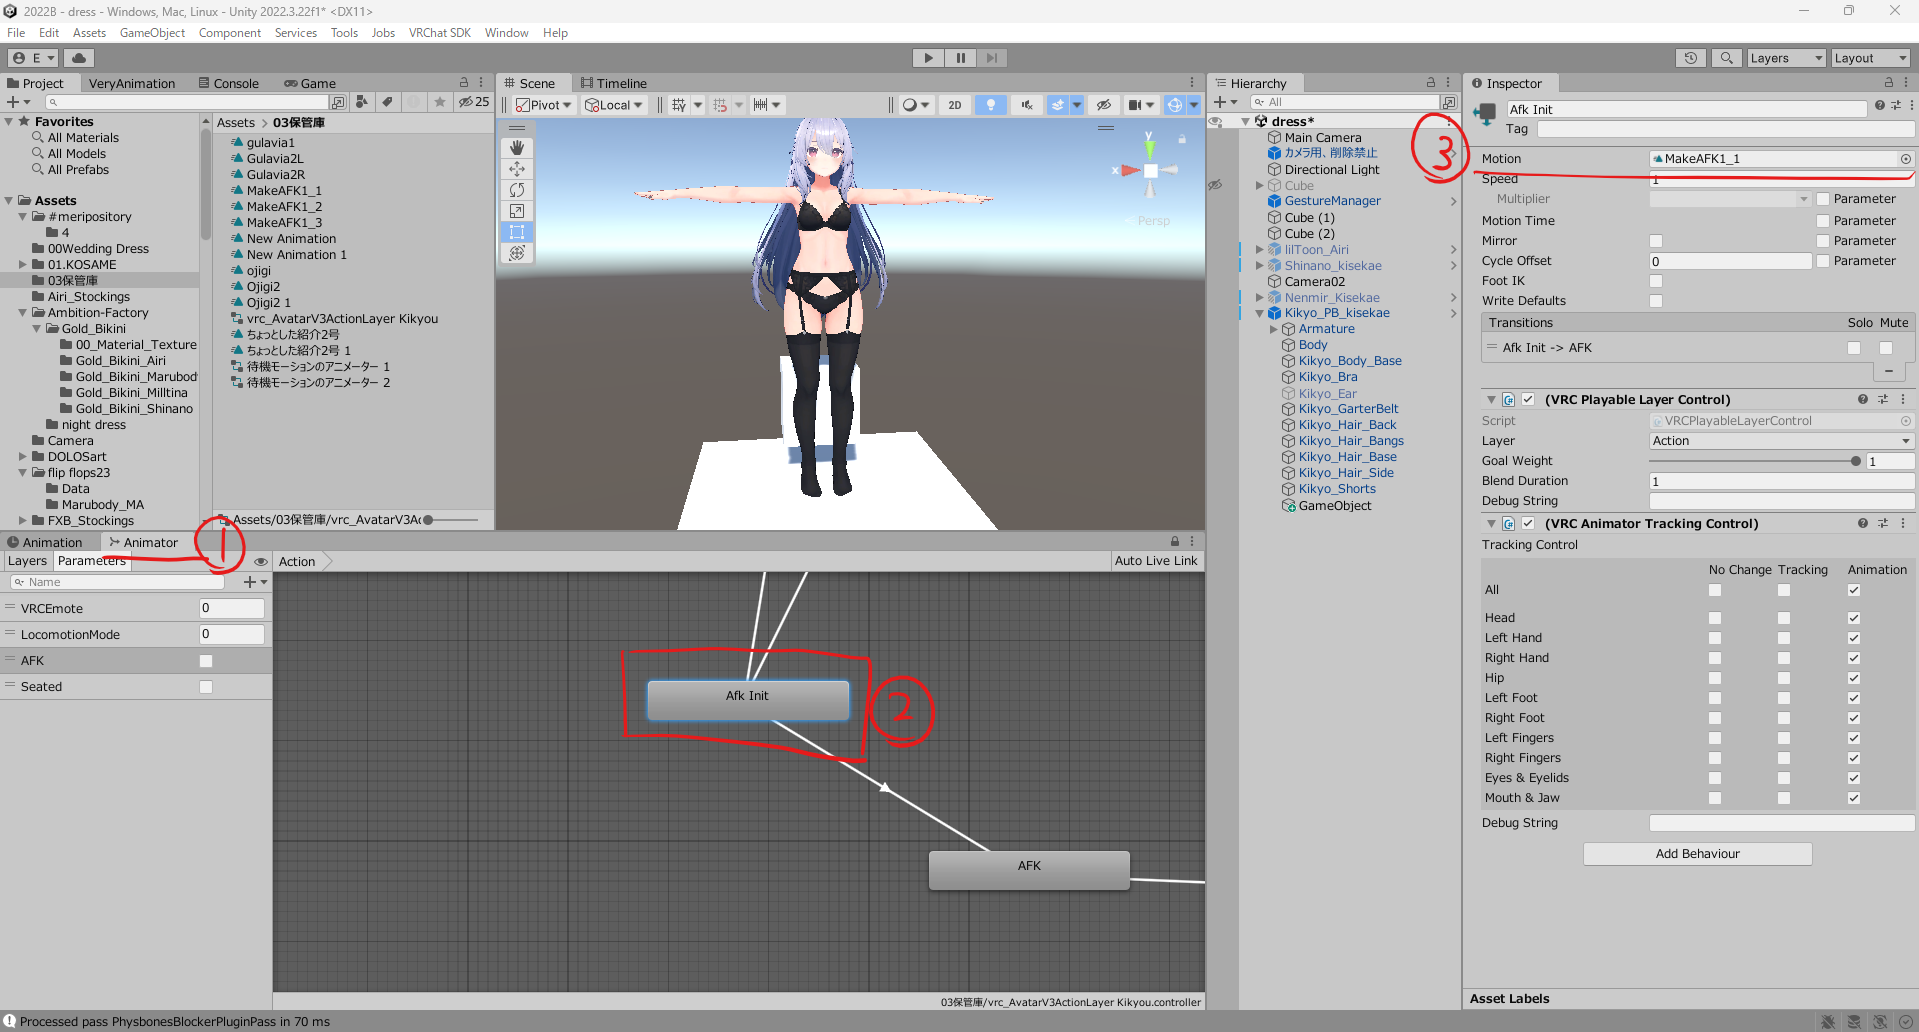Enable the Write Defaults checkbox
Image resolution: width=1919 pixels, height=1032 pixels.
pos(1656,301)
